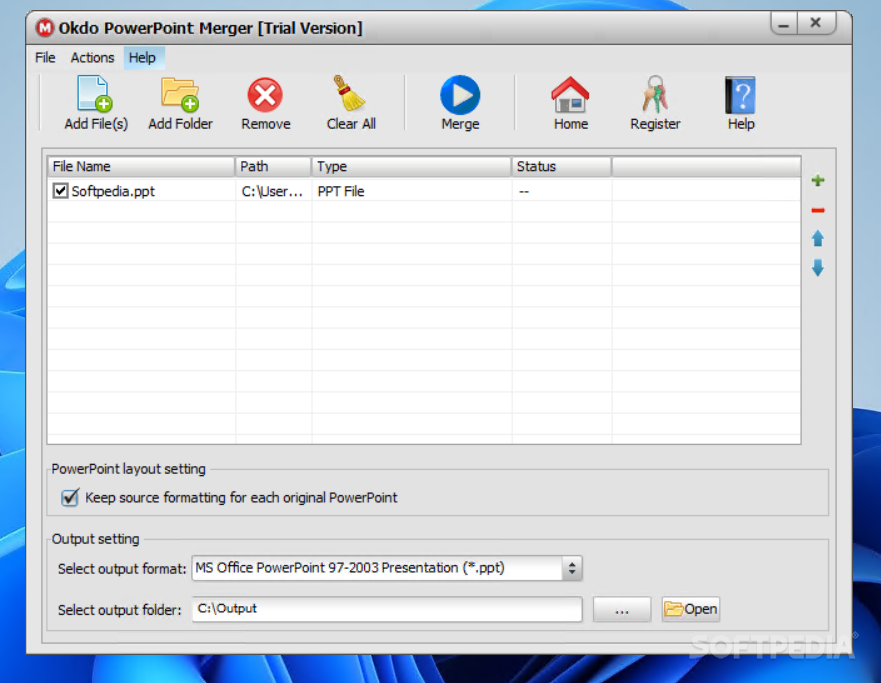Viewport: 881px width, 683px height.
Task: Click the browse "..." output folder button
Action: [x=622, y=609]
